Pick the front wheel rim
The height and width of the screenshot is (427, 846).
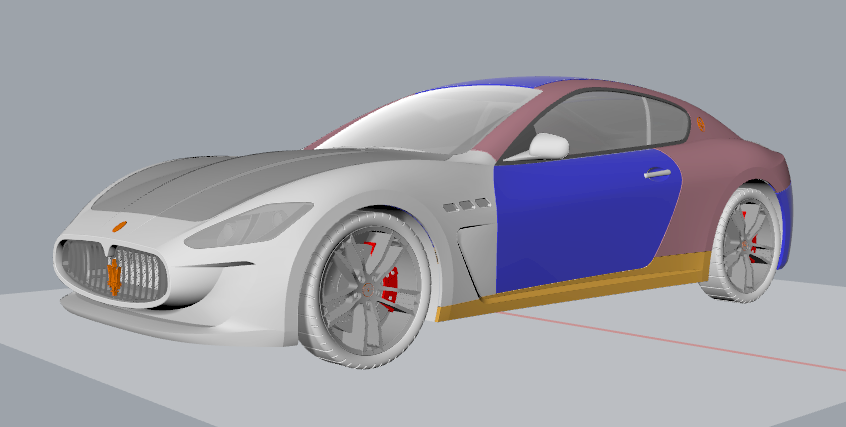(x=370, y=289)
